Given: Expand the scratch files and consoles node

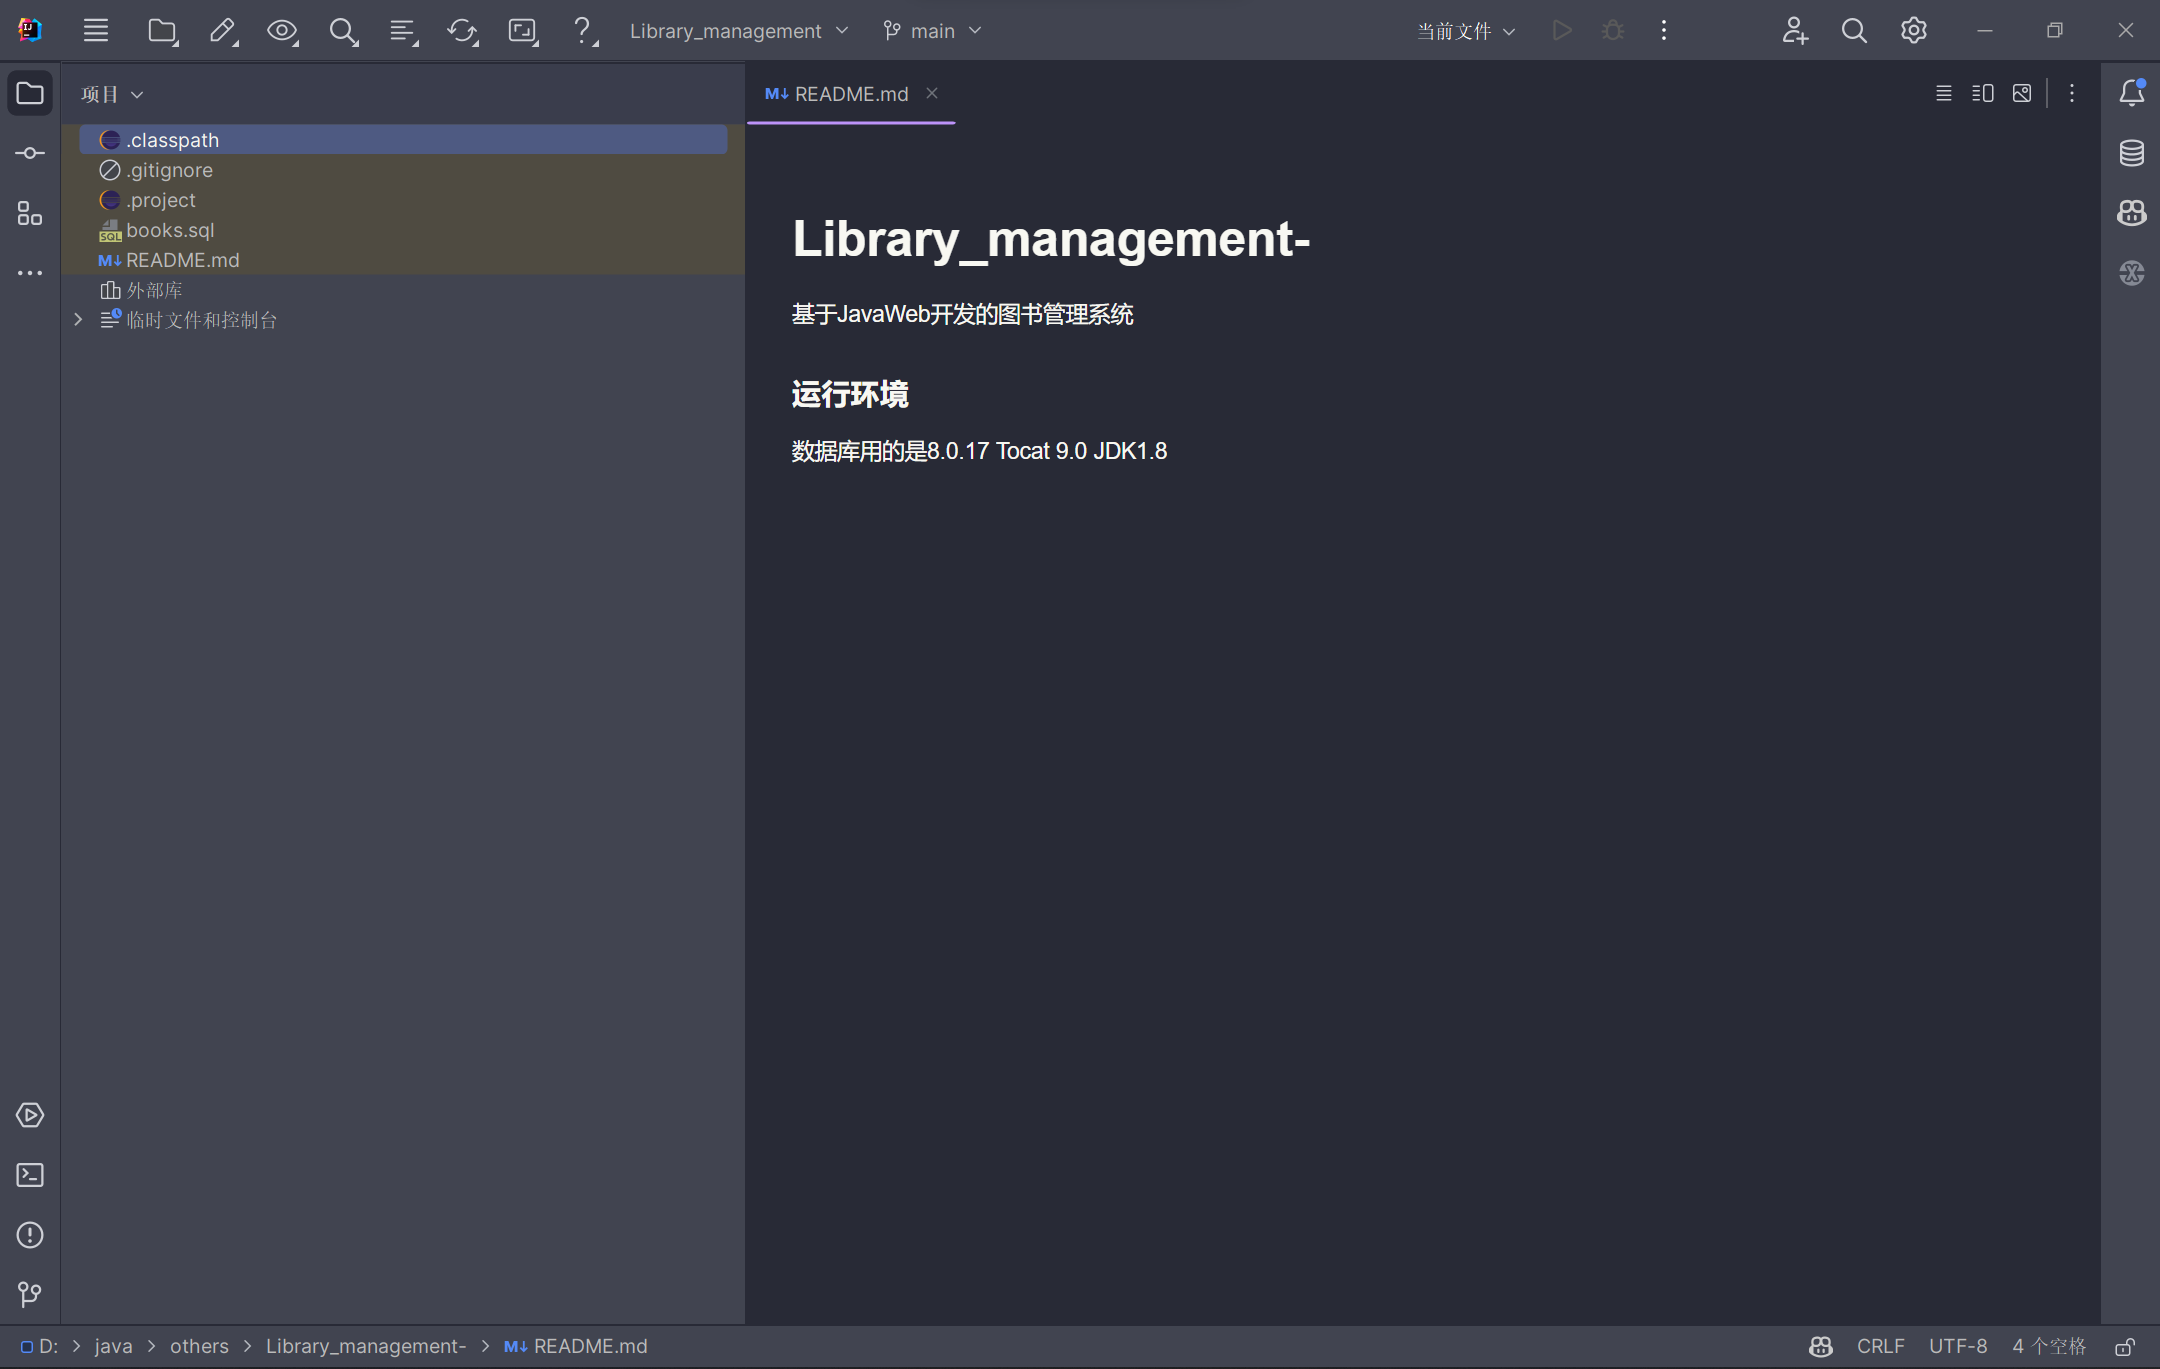Looking at the screenshot, I should tap(78, 320).
